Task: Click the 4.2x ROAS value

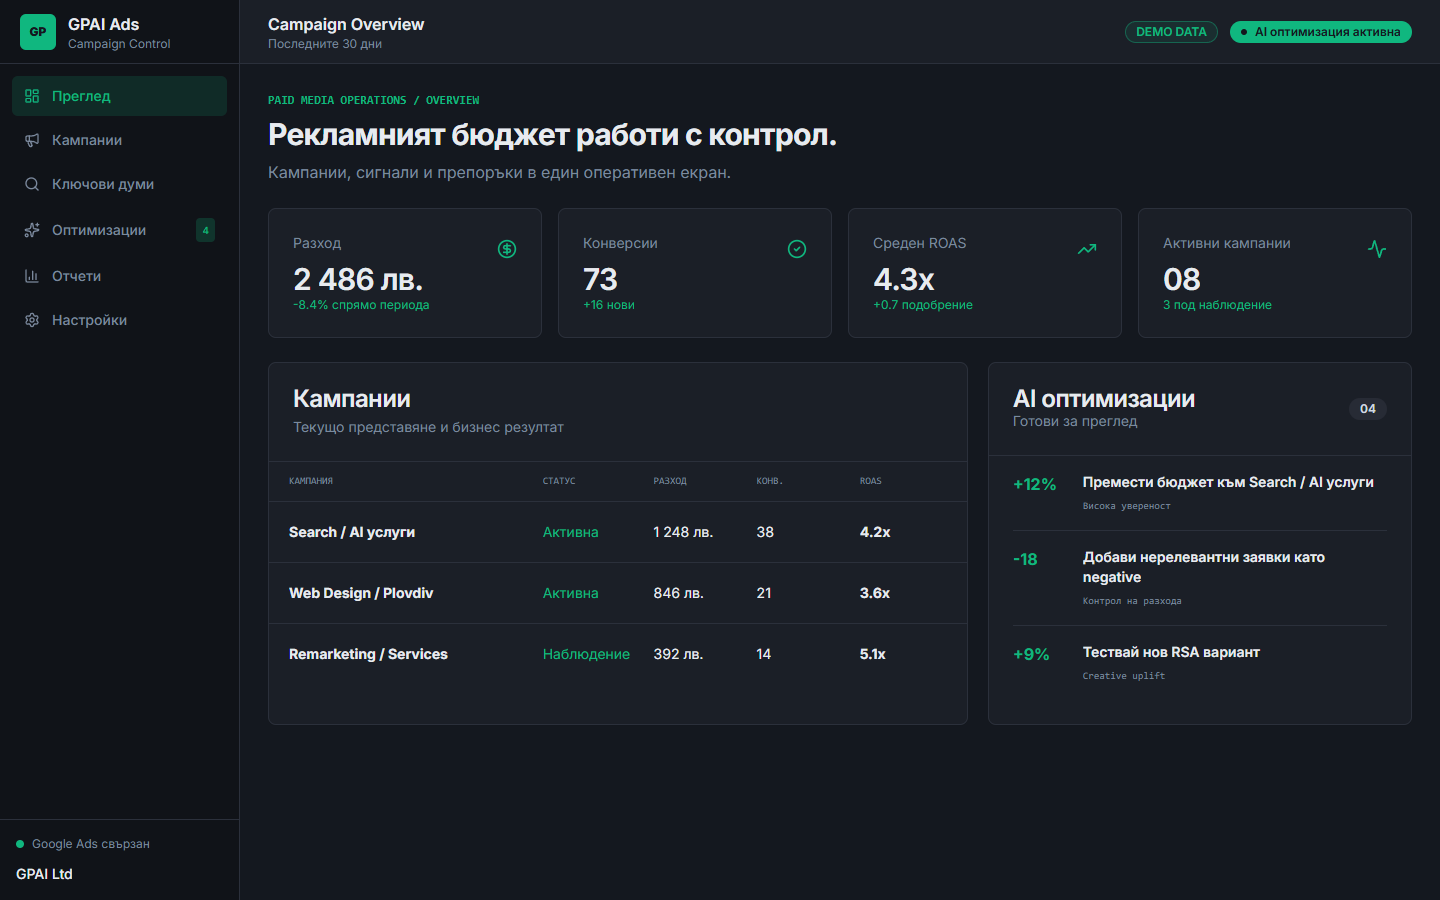Action: tap(875, 532)
